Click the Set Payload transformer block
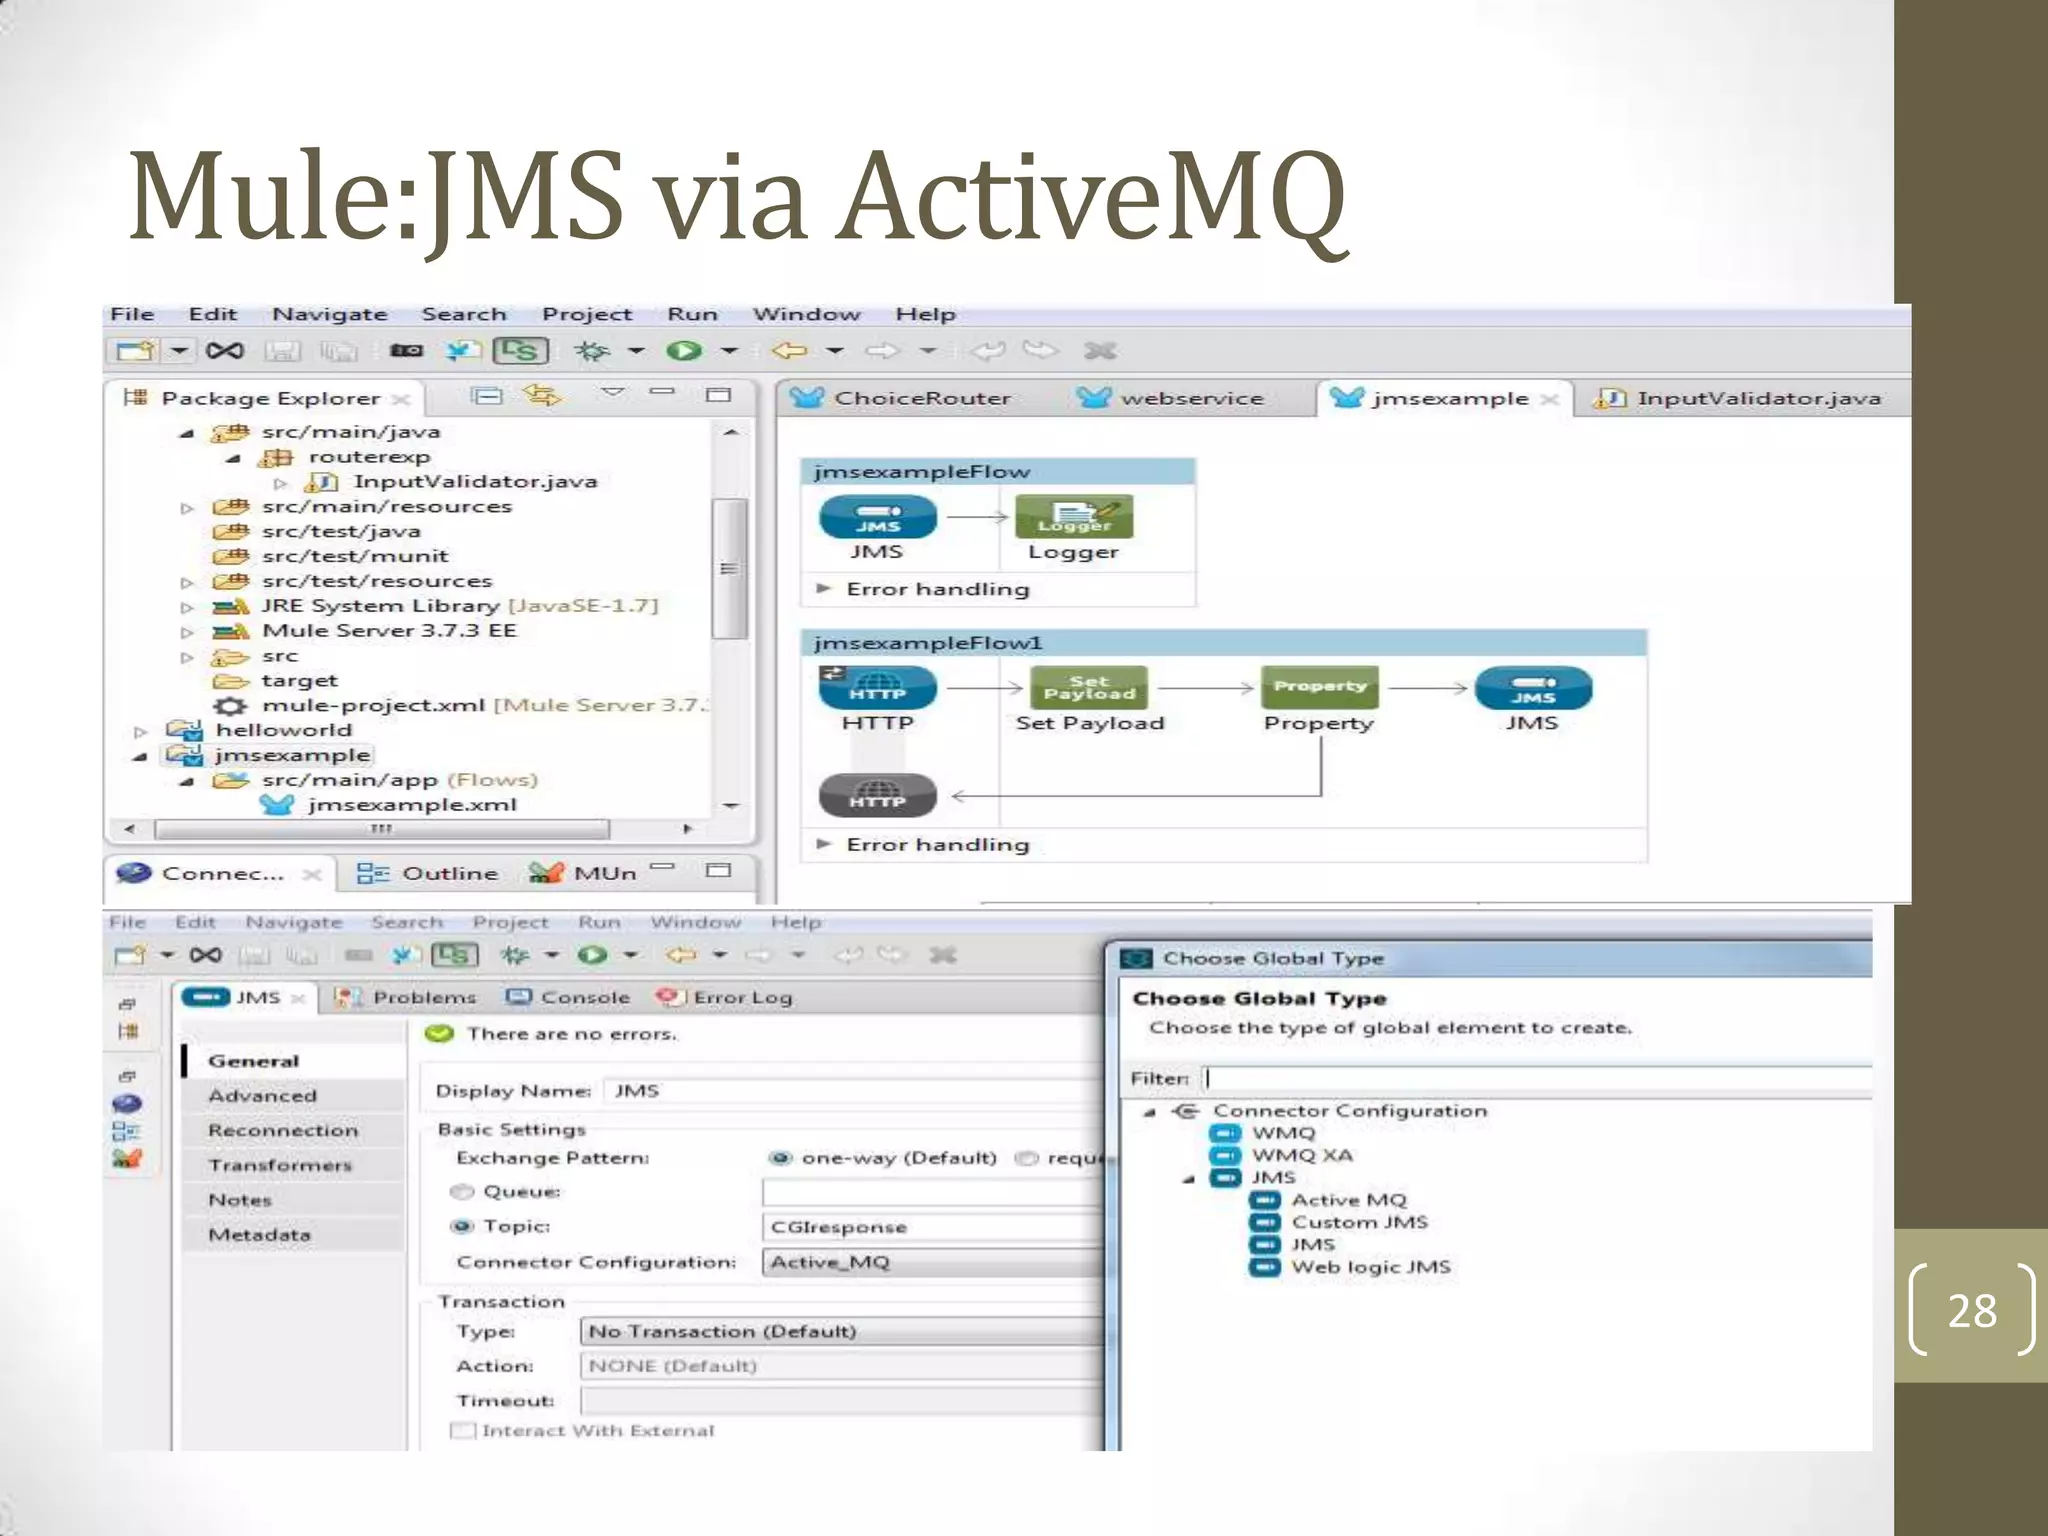 pyautogui.click(x=1090, y=687)
